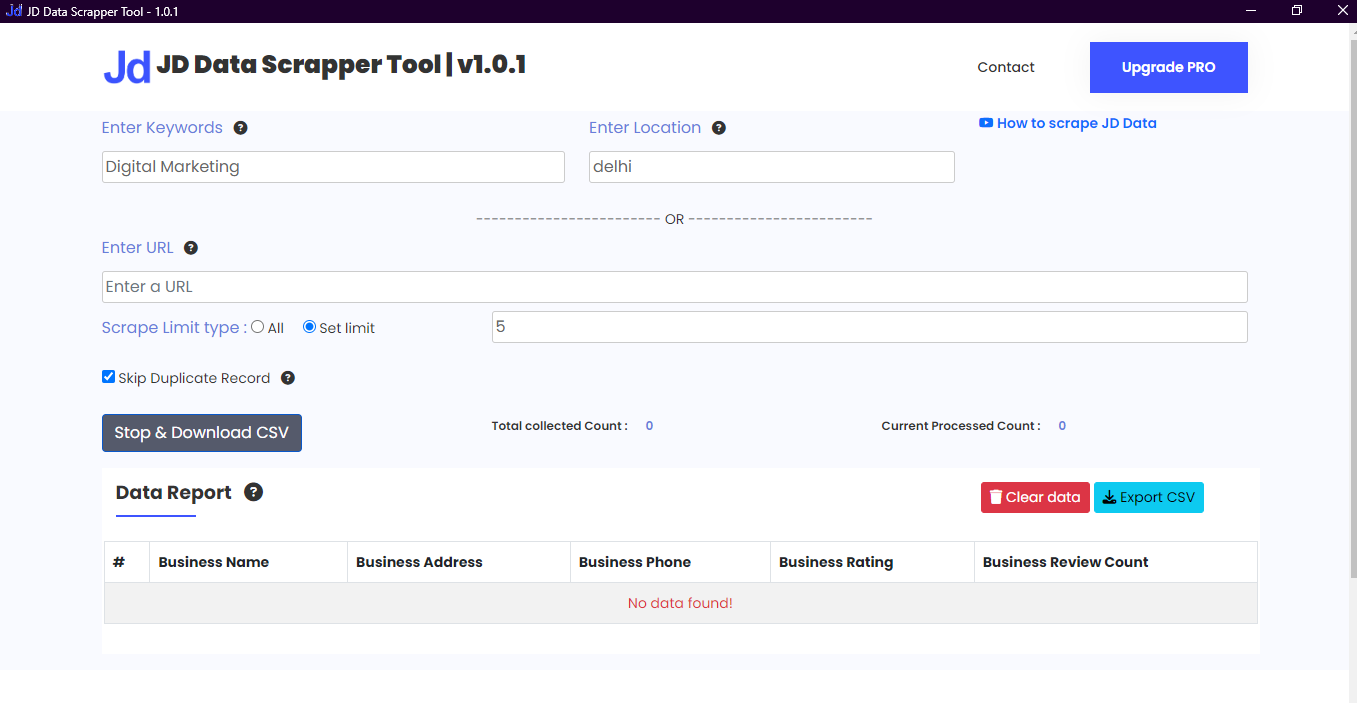This screenshot has height=703, width=1357.
Task: Minimize the JD Data Scrapper window
Action: (x=1251, y=11)
